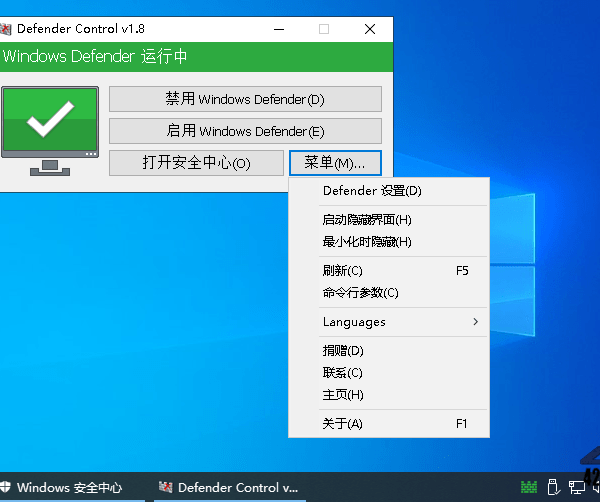The width and height of the screenshot is (600, 502).
Task: Click Windows 安全中心 shield icon in taskbar
Action: click(x=6, y=488)
